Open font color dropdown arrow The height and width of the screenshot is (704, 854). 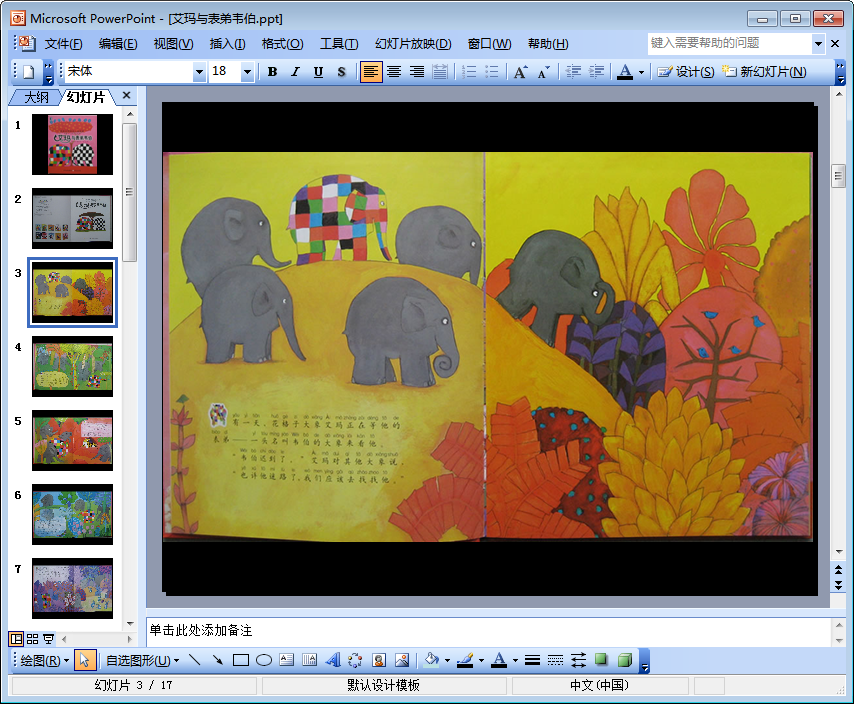tap(641, 72)
